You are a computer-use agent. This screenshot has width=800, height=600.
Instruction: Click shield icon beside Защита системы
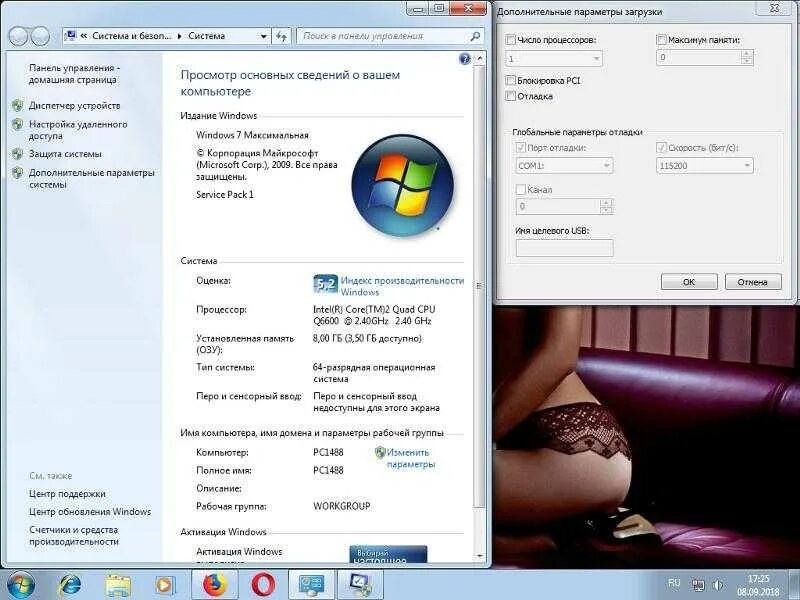click(x=17, y=154)
